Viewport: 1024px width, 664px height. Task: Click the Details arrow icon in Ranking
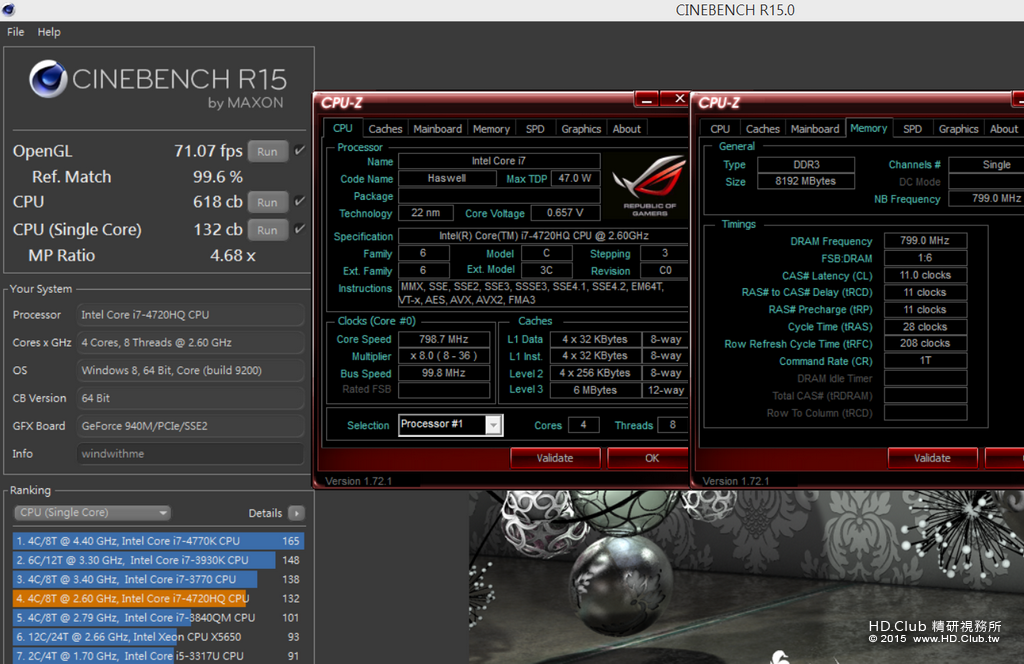[x=296, y=513]
